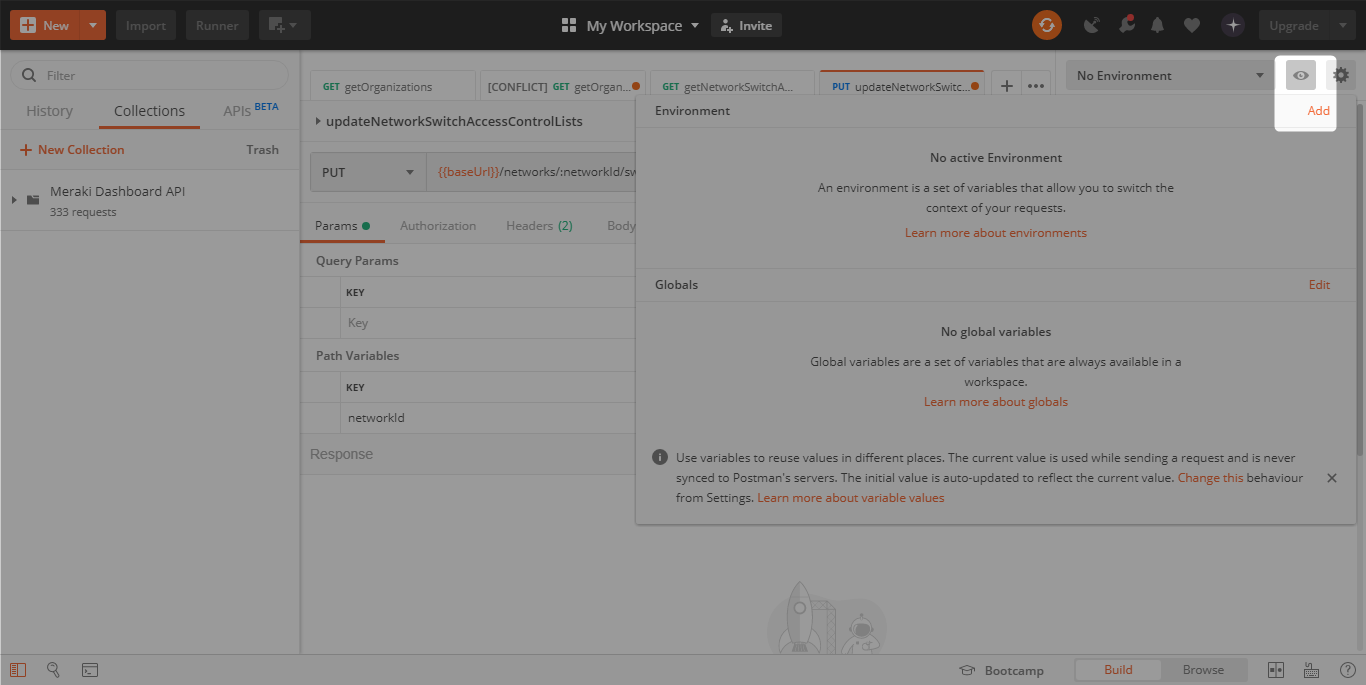Image resolution: width=1366 pixels, height=685 pixels.
Task: Click the orange sync status icon
Action: click(x=1047, y=25)
